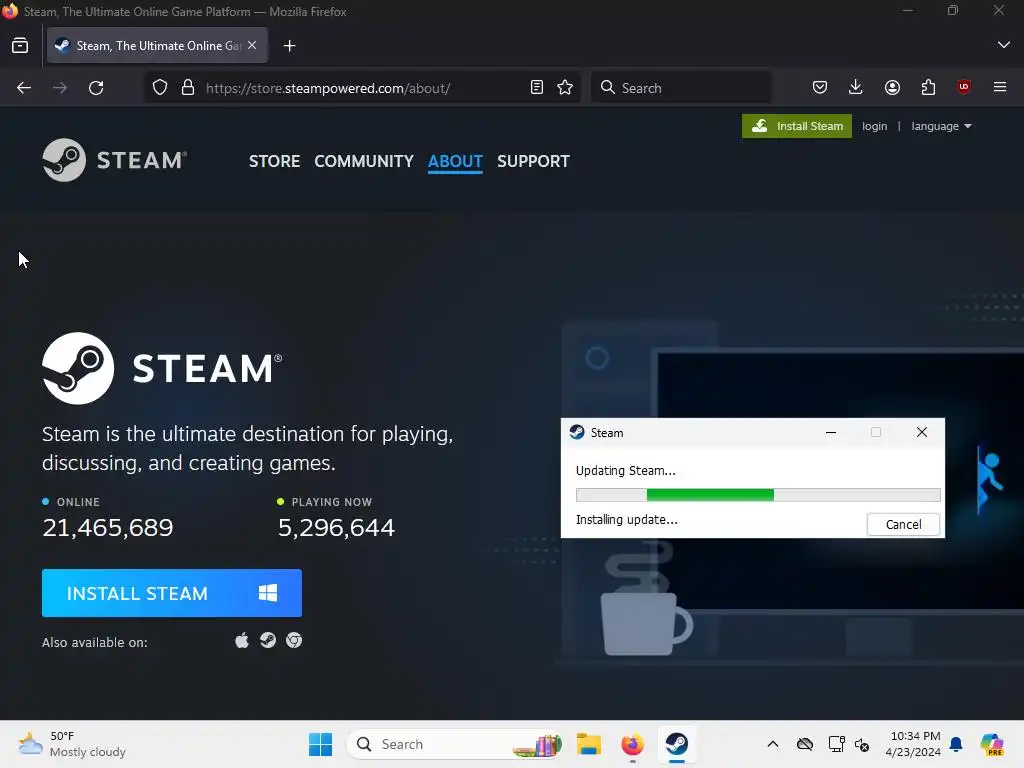Click the Steam logo in header
The height and width of the screenshot is (768, 1024).
(x=114, y=160)
